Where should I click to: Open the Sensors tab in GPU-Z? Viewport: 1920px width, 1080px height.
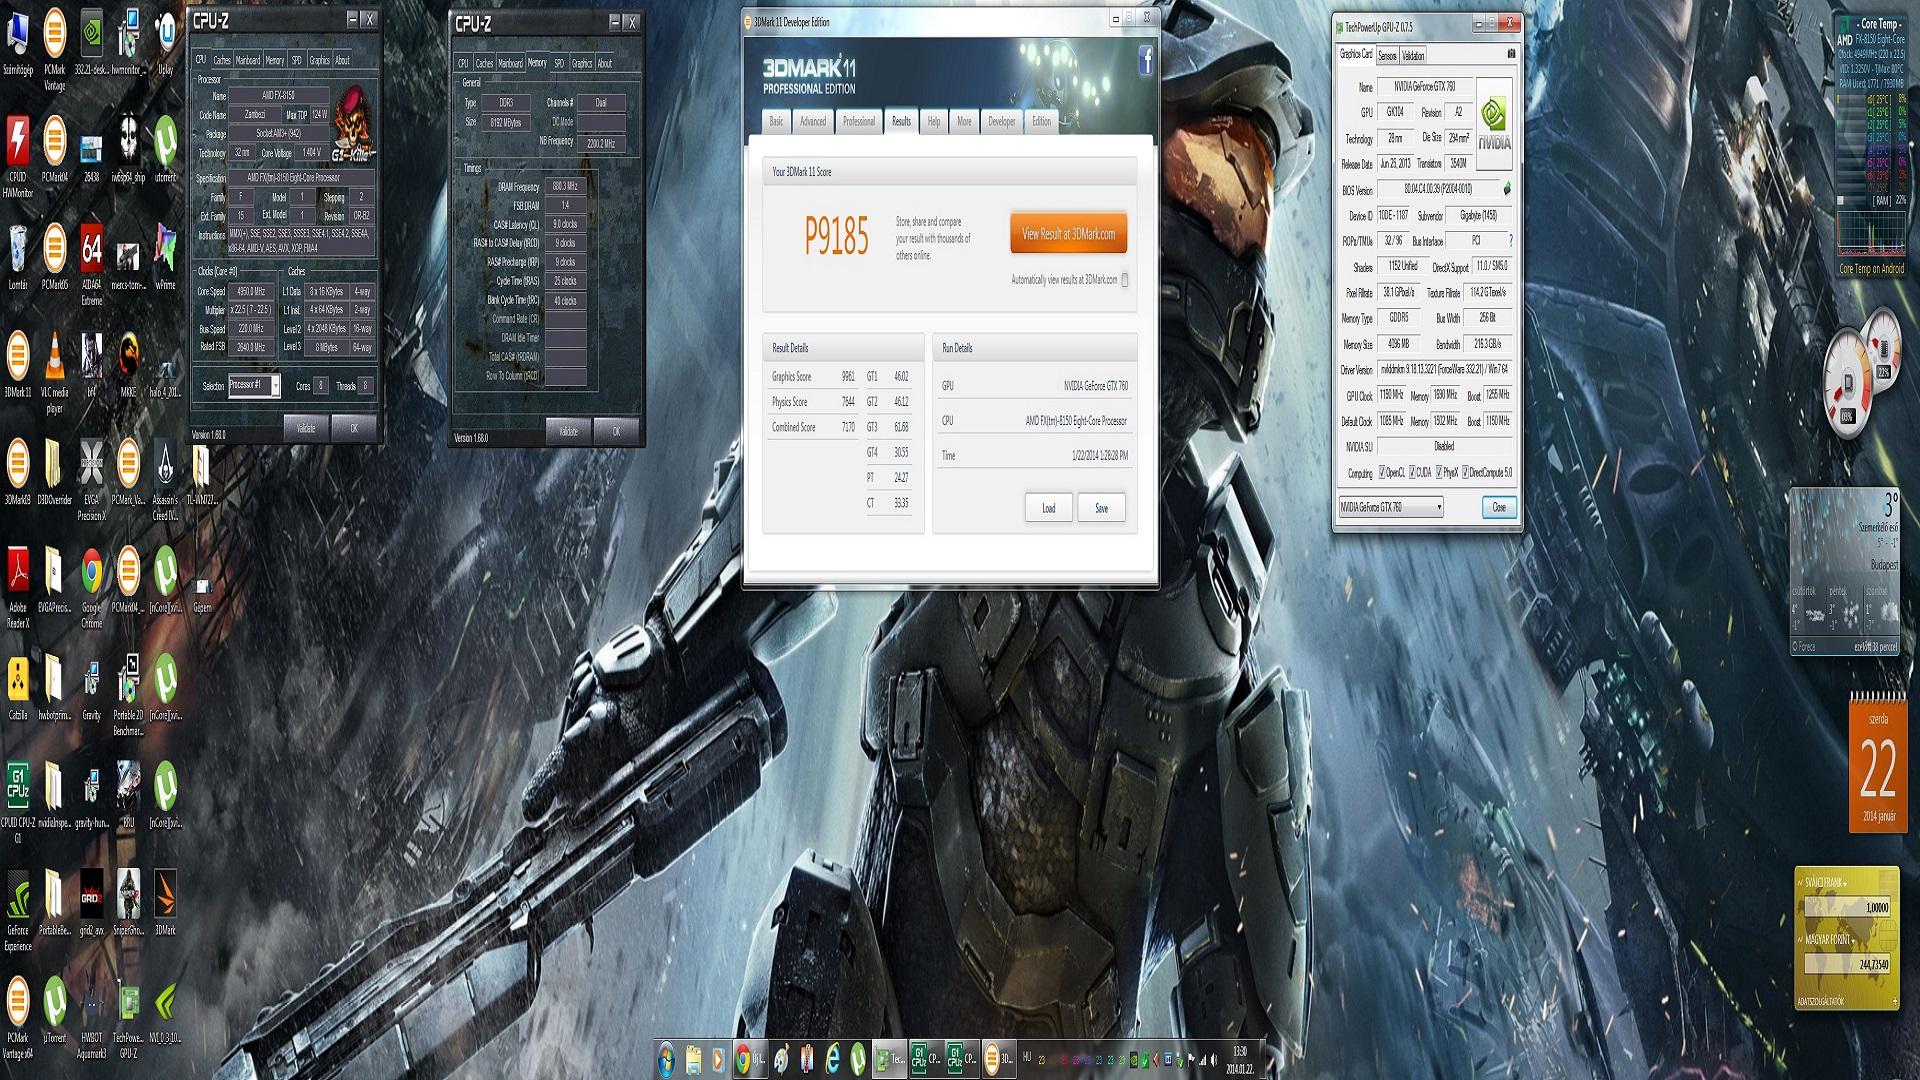(1387, 56)
